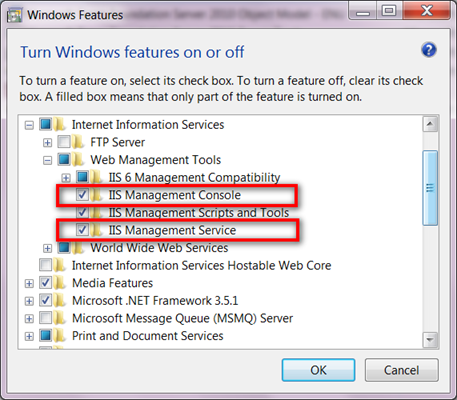Collapse the Internet Information Services tree node
457x400 pixels.
[29, 125]
